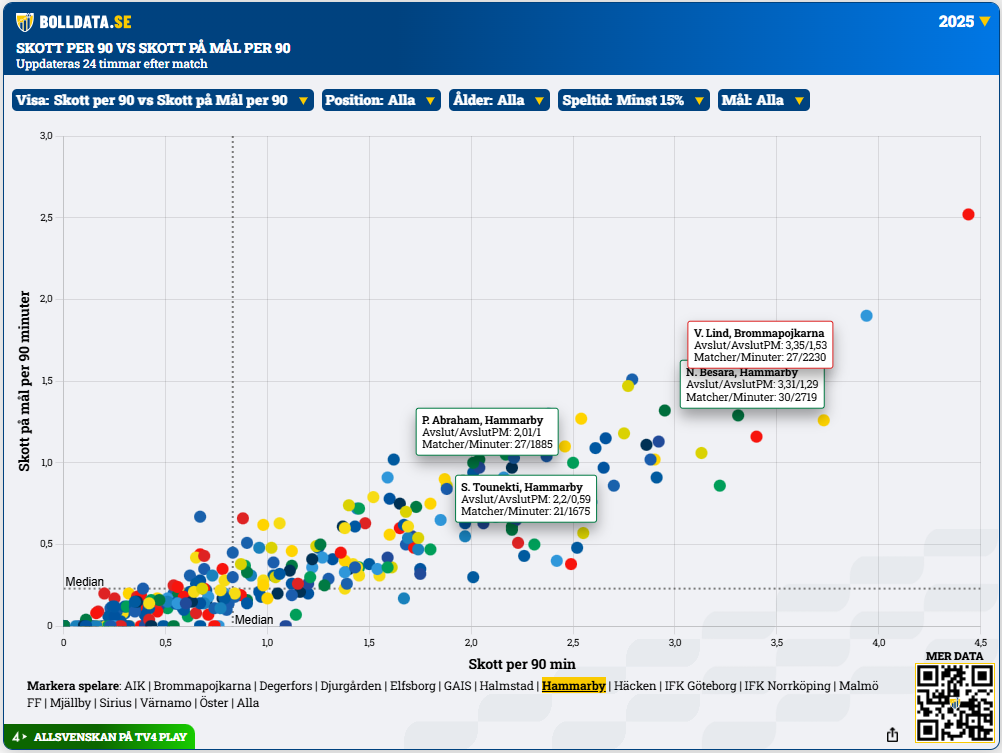Click the MER DATA QR code
The width and height of the screenshot is (1002, 753).
954,703
